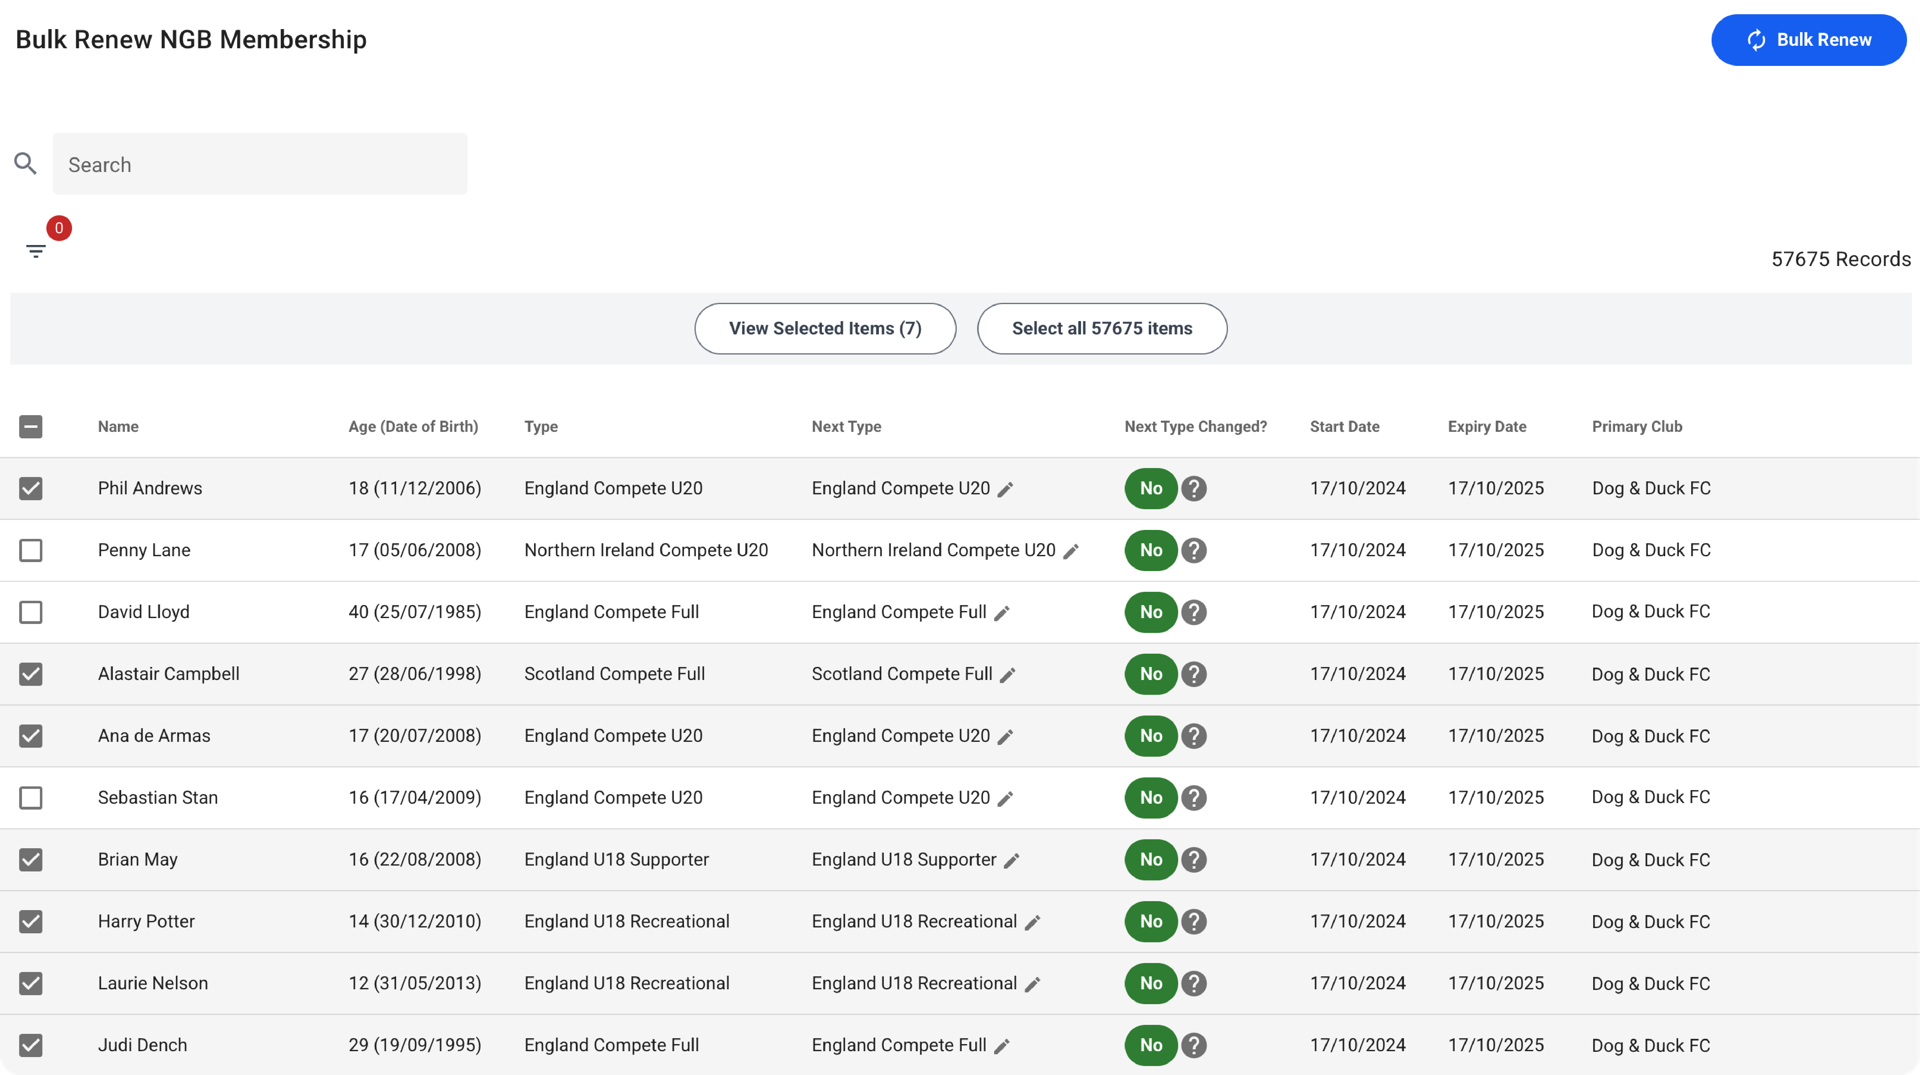Uncheck Phil Andrews' checkbox
Screen dimensions: 1920x1075
(31, 489)
